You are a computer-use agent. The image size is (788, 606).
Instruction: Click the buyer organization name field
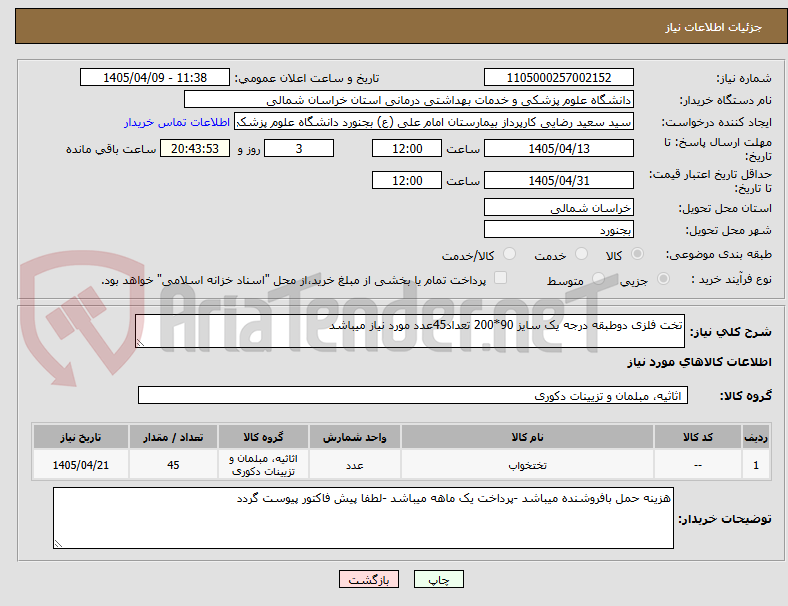click(409, 99)
